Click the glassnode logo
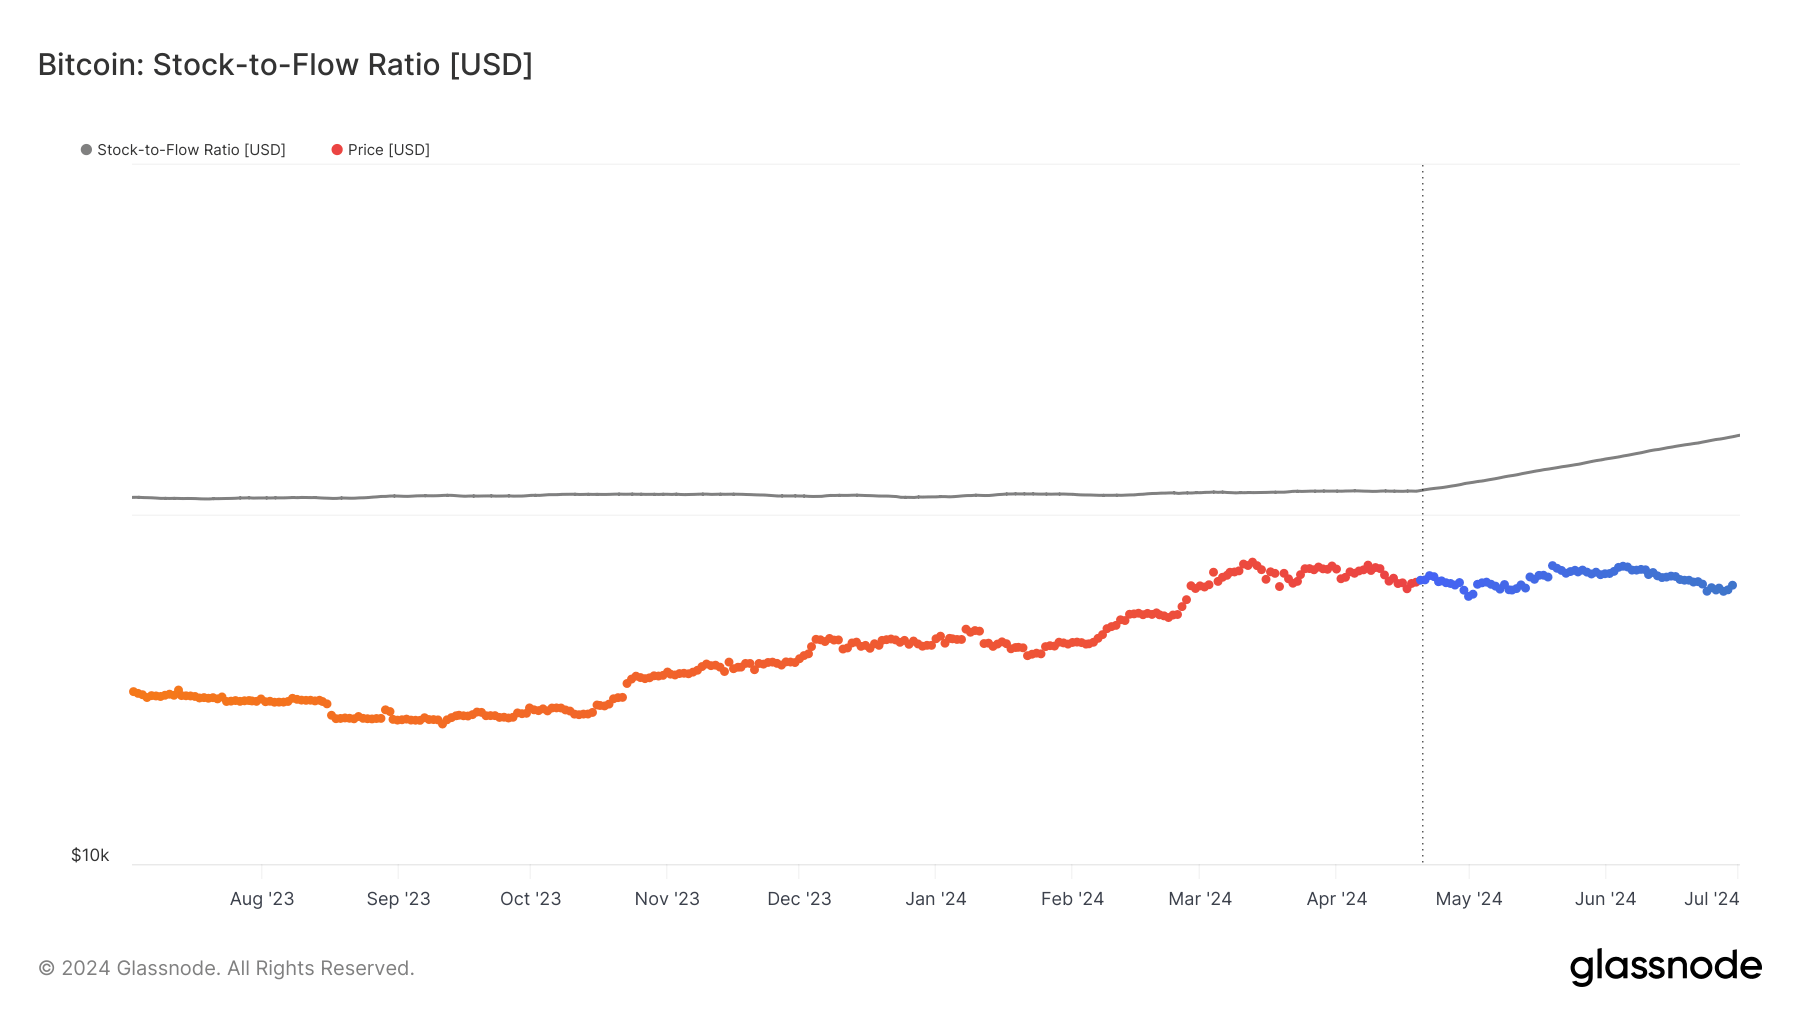The height and width of the screenshot is (1013, 1800). point(1665,967)
